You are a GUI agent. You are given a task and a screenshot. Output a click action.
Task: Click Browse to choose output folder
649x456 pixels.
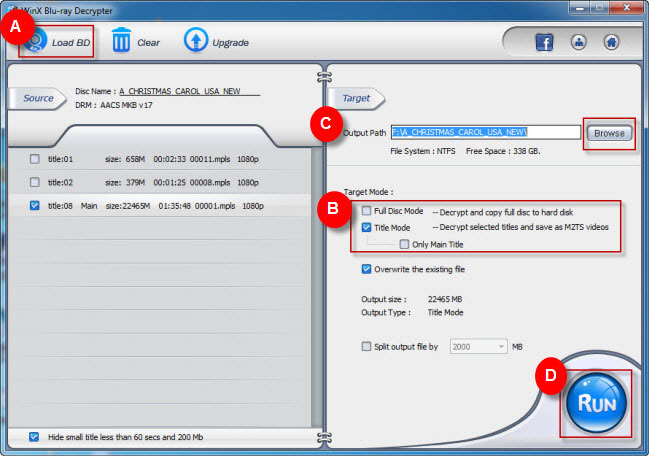[x=609, y=133]
